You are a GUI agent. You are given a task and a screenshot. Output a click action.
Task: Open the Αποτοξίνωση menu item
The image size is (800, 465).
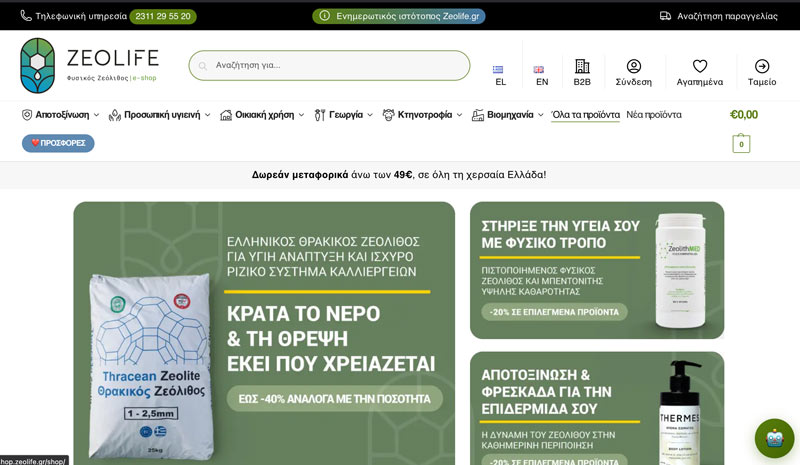click(62, 115)
